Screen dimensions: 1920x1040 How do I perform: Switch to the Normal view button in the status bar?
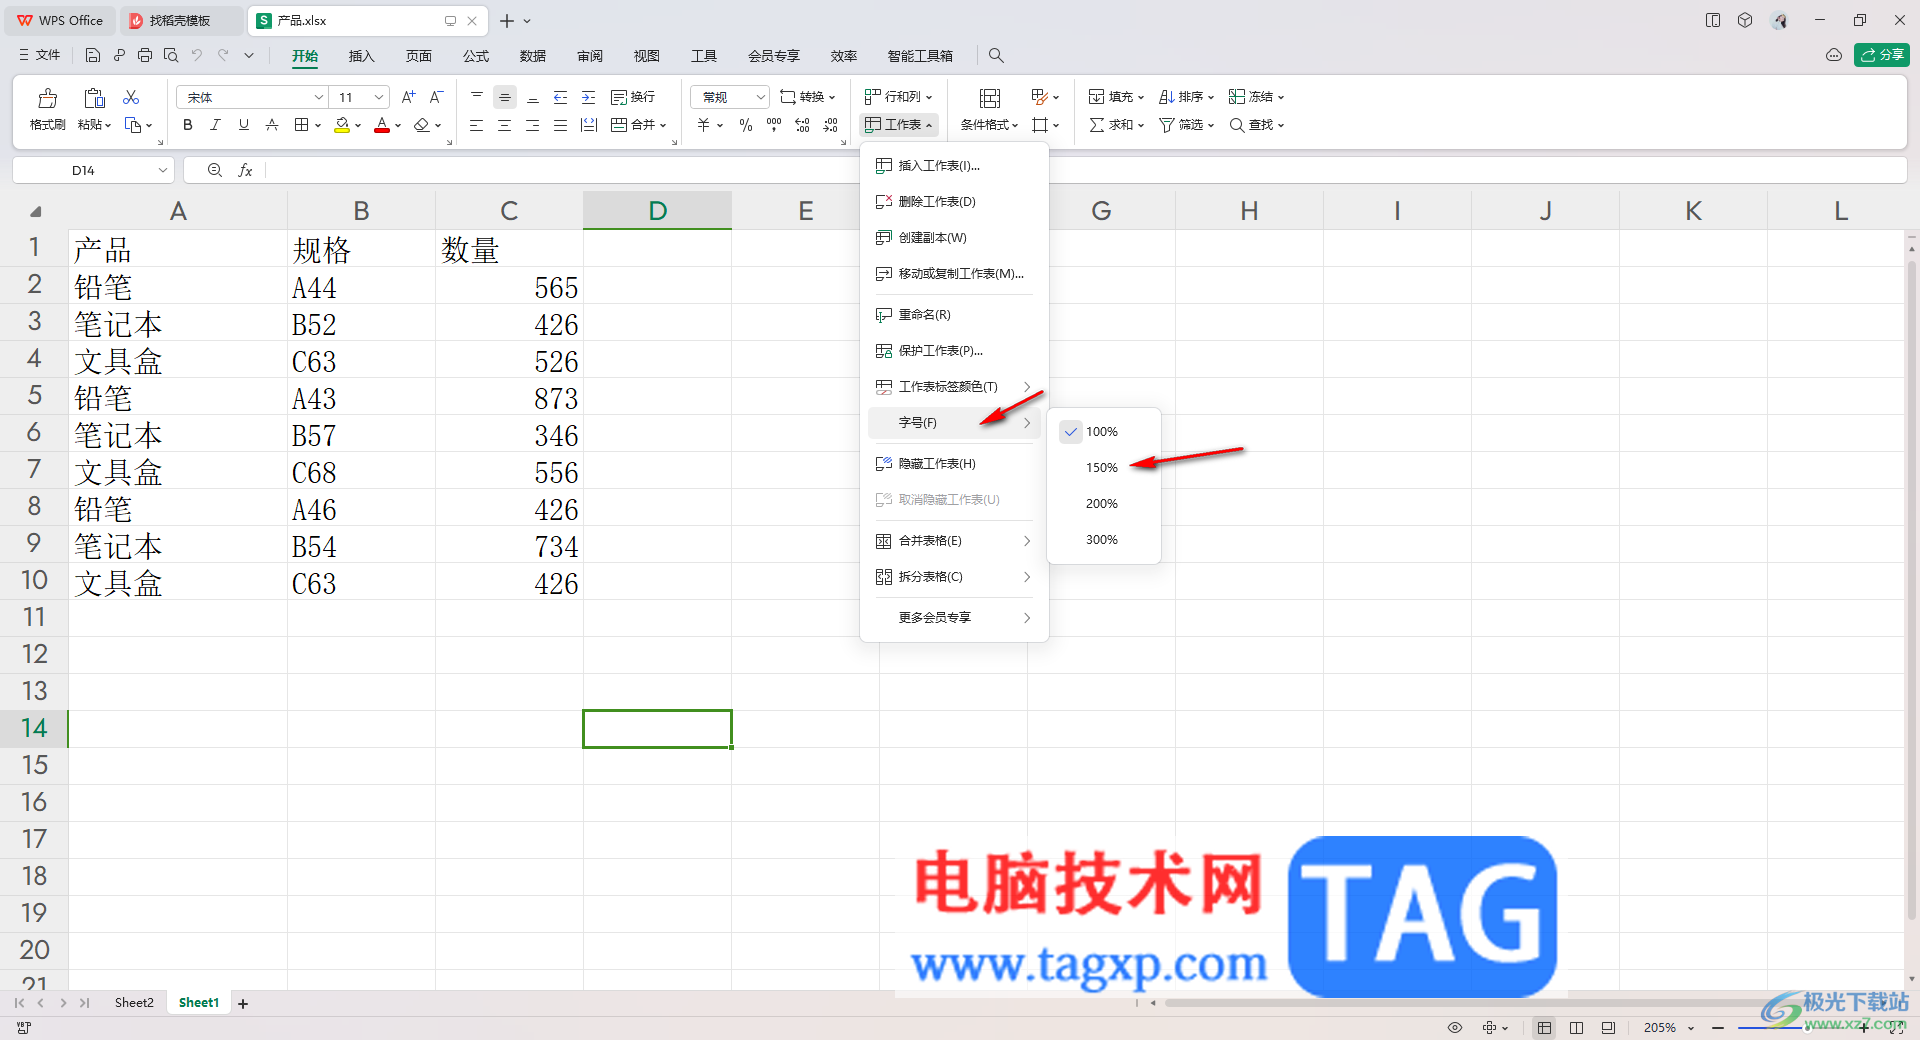pos(1545,1028)
